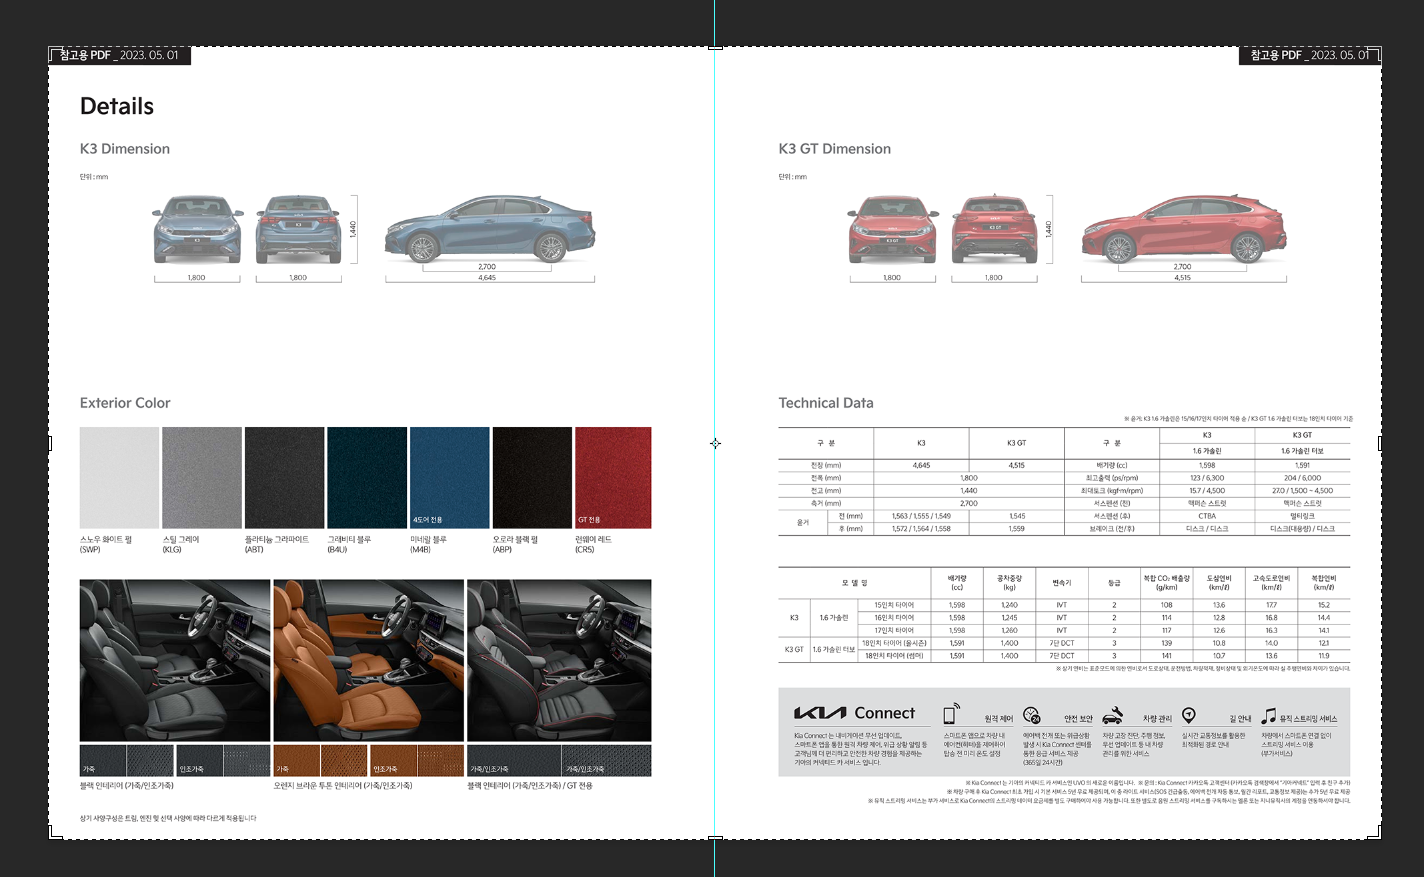Pick the Gravity Blue (B4U) swatch

(367, 477)
